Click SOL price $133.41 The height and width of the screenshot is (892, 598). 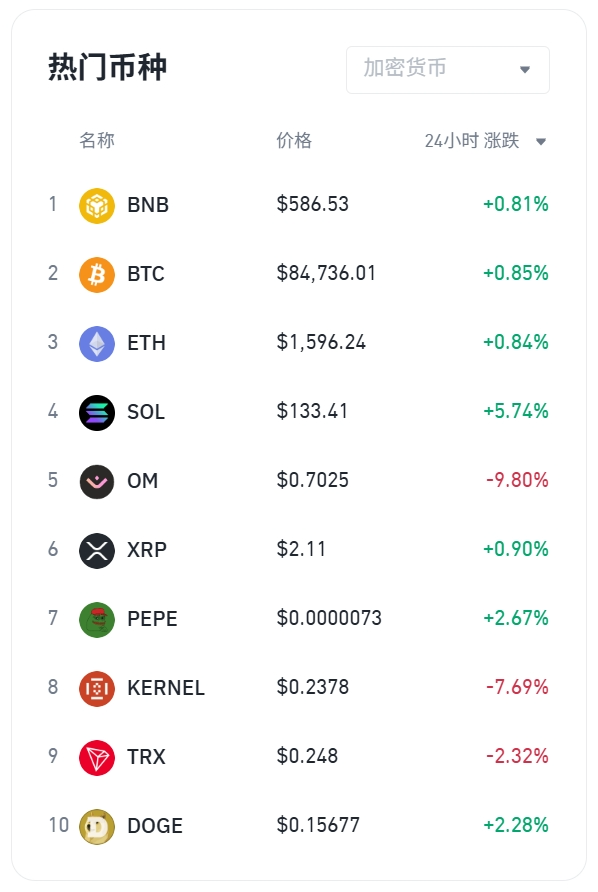[x=312, y=411]
